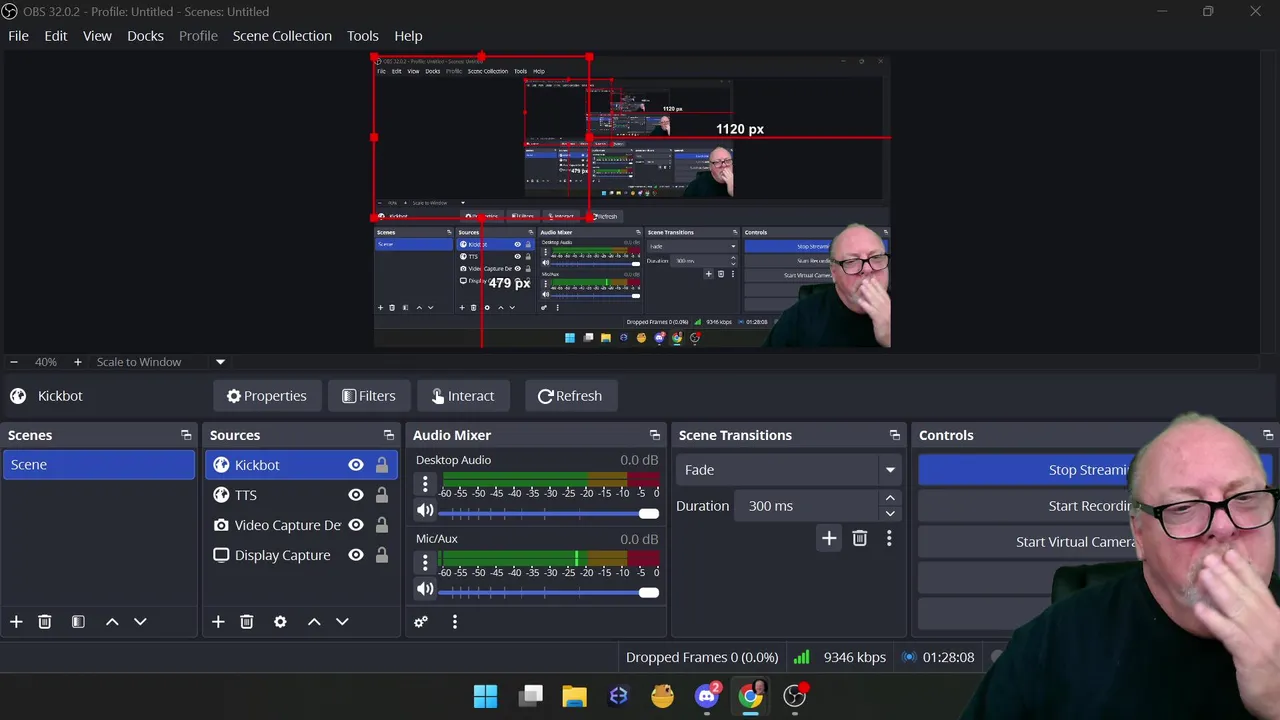Hide the TTS source
This screenshot has height=720, width=1280.
[356, 495]
